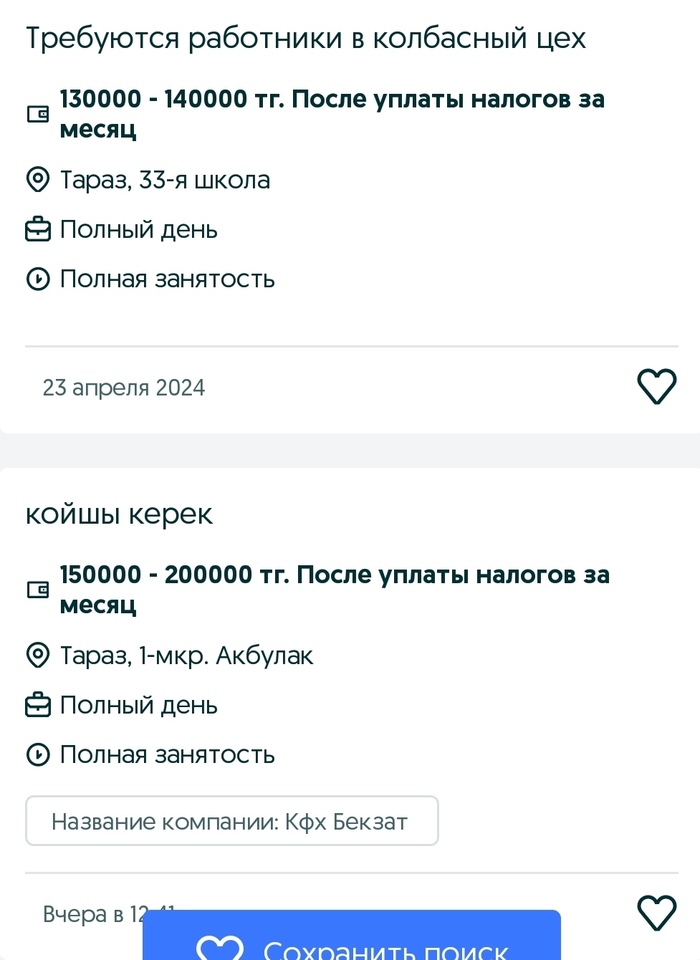Click wallet icon beside 150000 - 200000 salary
Viewport: 700px width, 960px height.
37,590
